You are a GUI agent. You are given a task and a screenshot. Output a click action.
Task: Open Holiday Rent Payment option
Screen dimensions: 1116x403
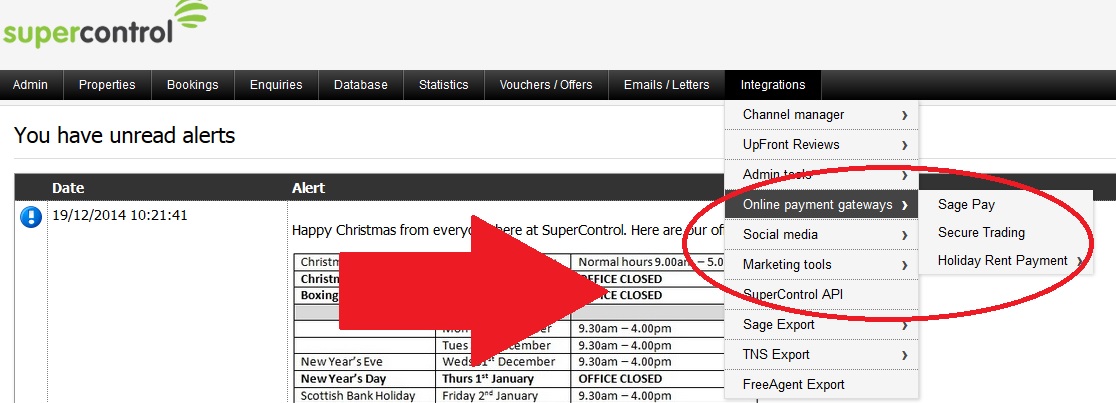tap(1002, 261)
